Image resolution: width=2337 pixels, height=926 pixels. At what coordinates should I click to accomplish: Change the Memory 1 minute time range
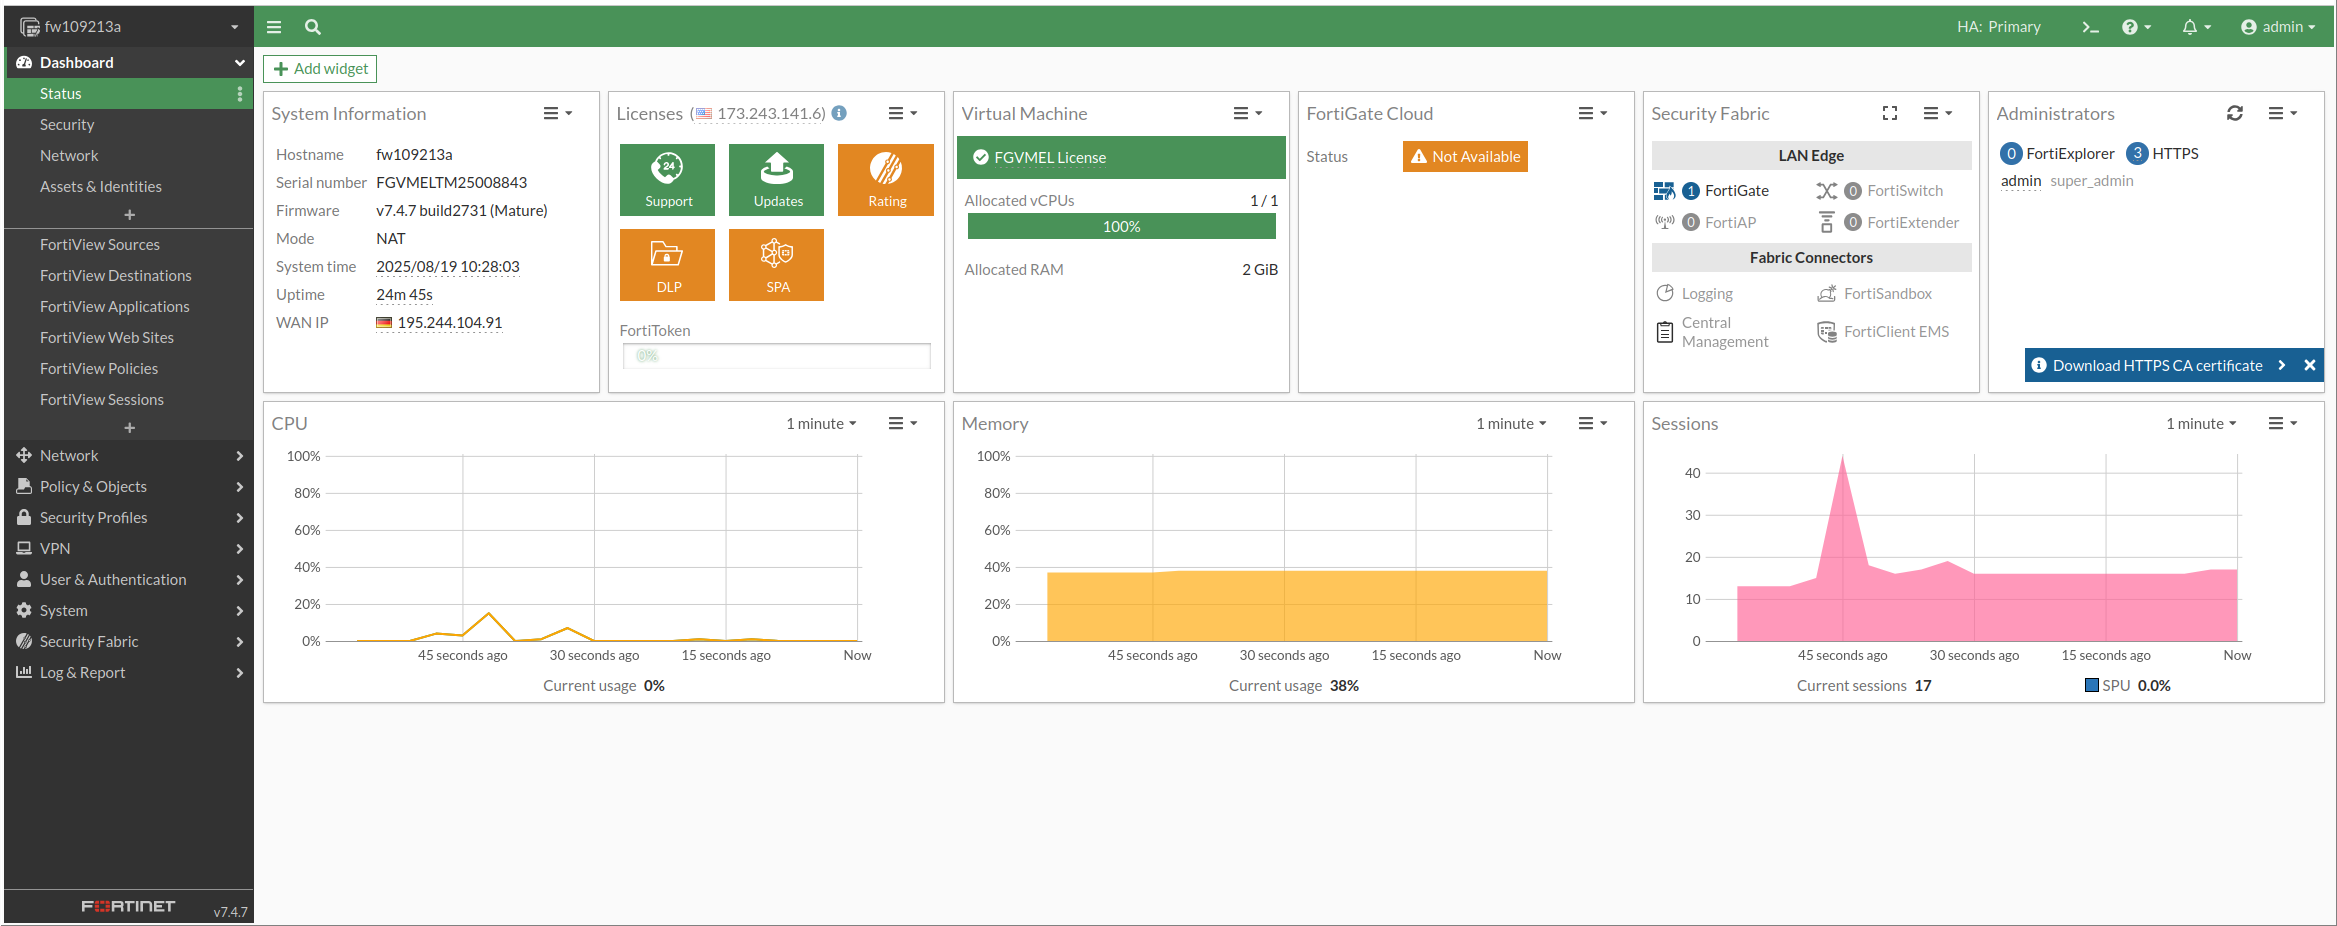(1511, 423)
